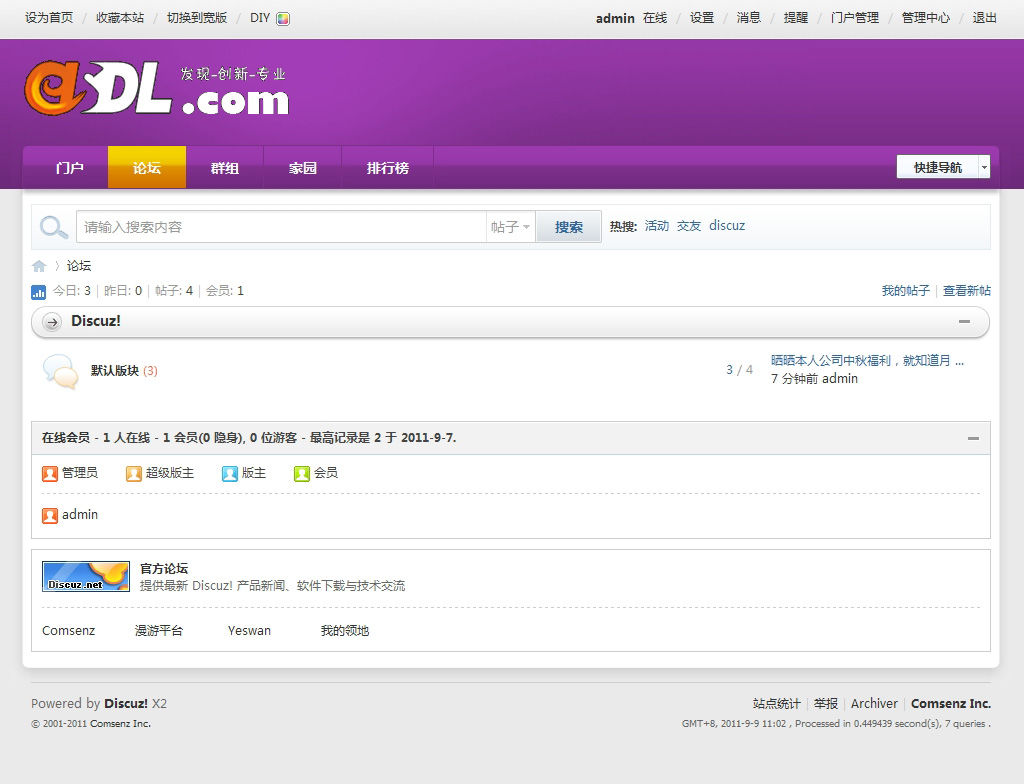Click the Yeswan friend link
This screenshot has width=1024, height=784.
249,630
